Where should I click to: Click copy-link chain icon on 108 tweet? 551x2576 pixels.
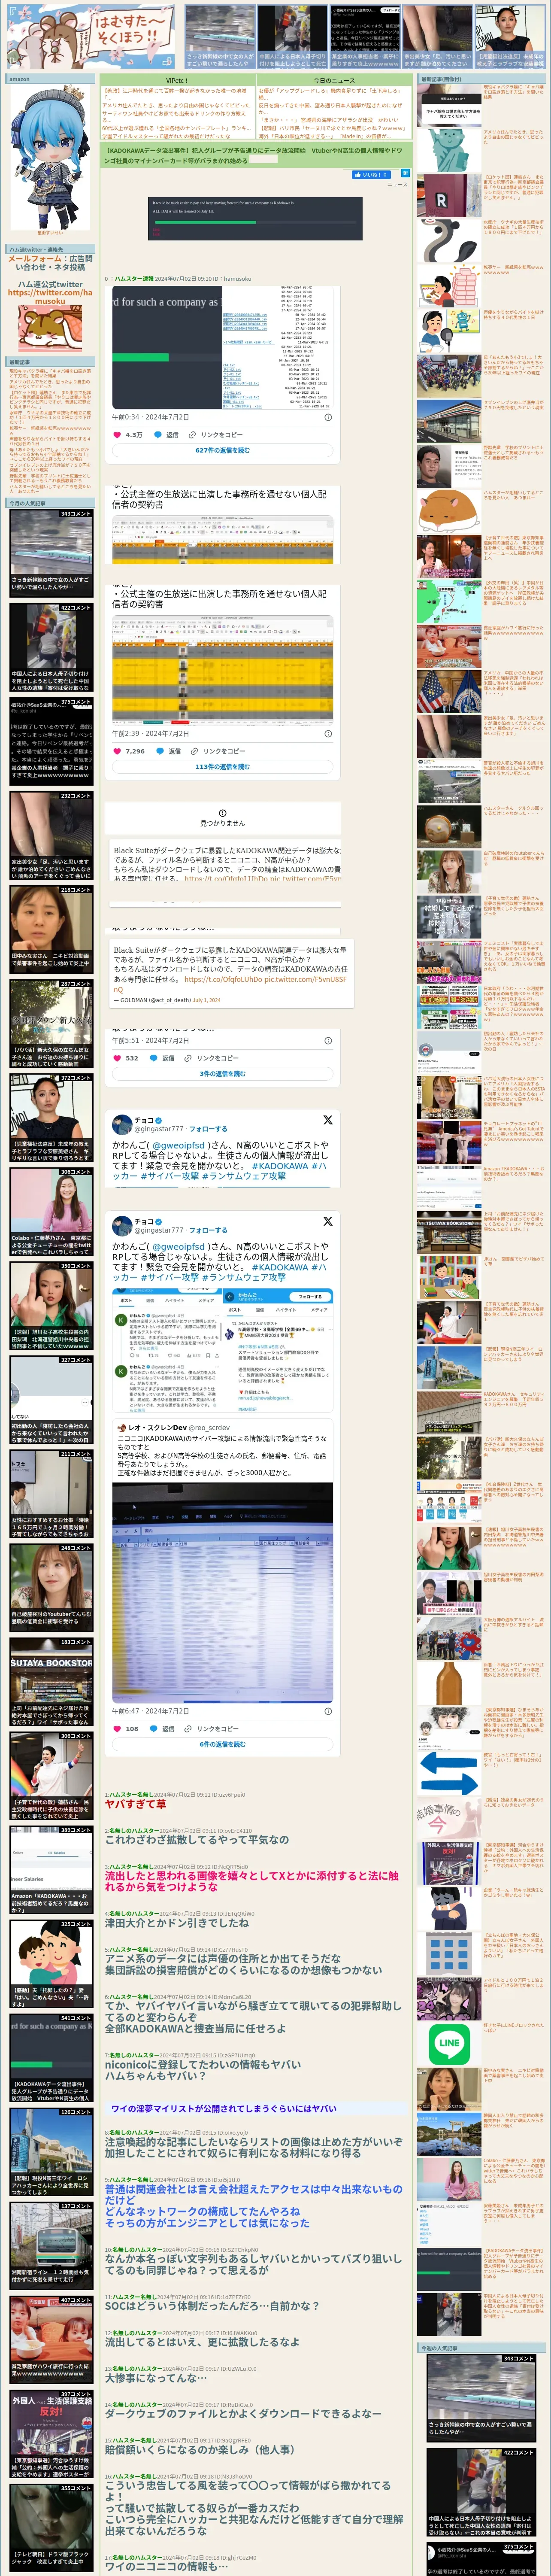click(x=189, y=1728)
